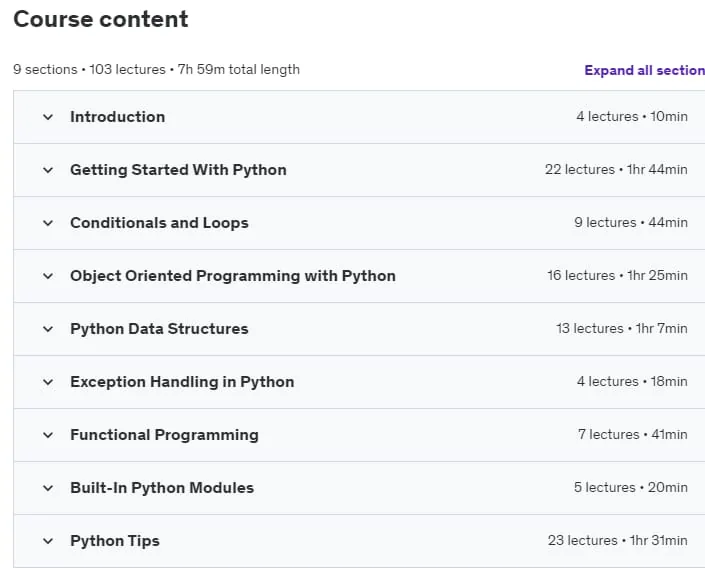This screenshot has width=705, height=568.
Task: Click '9 lectures • 44min' text
Action: [631, 223]
